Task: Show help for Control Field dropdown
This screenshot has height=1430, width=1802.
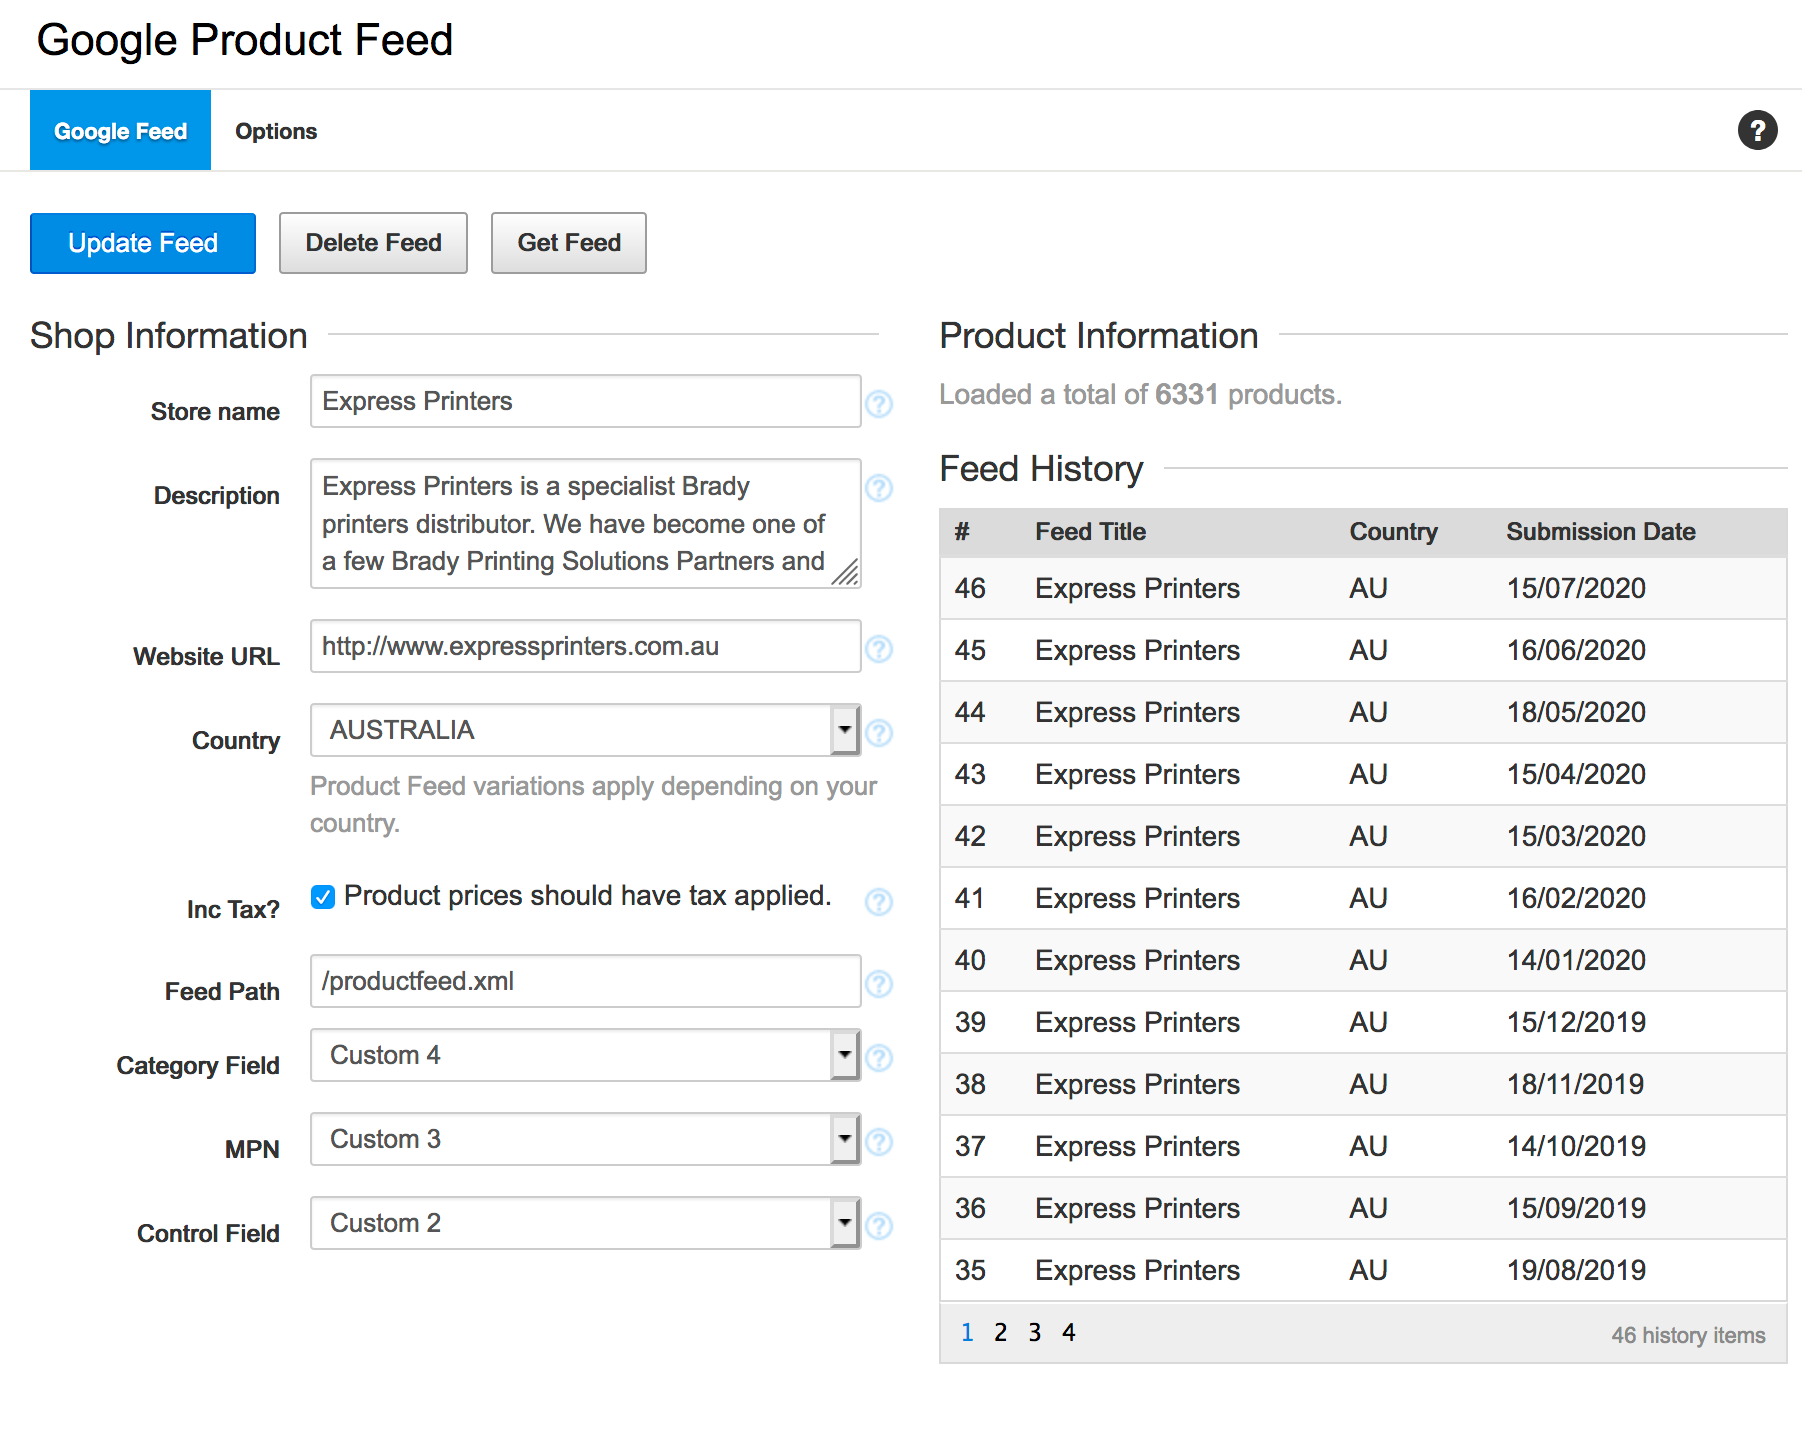Action: pos(879,1226)
